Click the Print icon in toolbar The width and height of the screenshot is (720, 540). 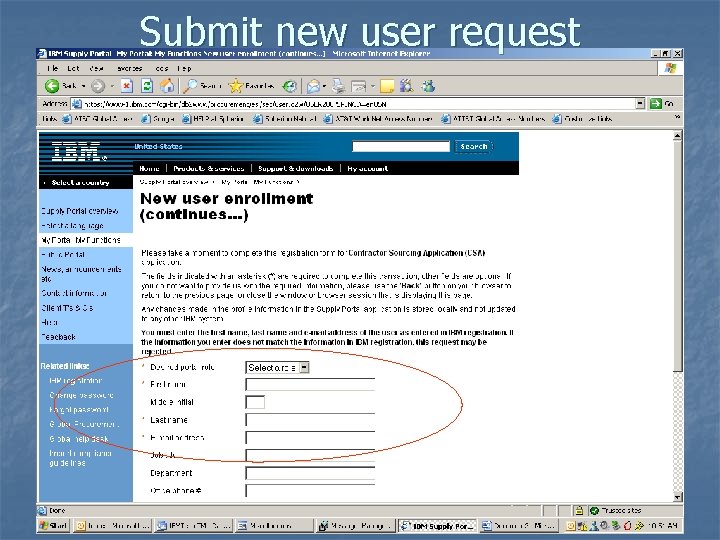(339, 86)
